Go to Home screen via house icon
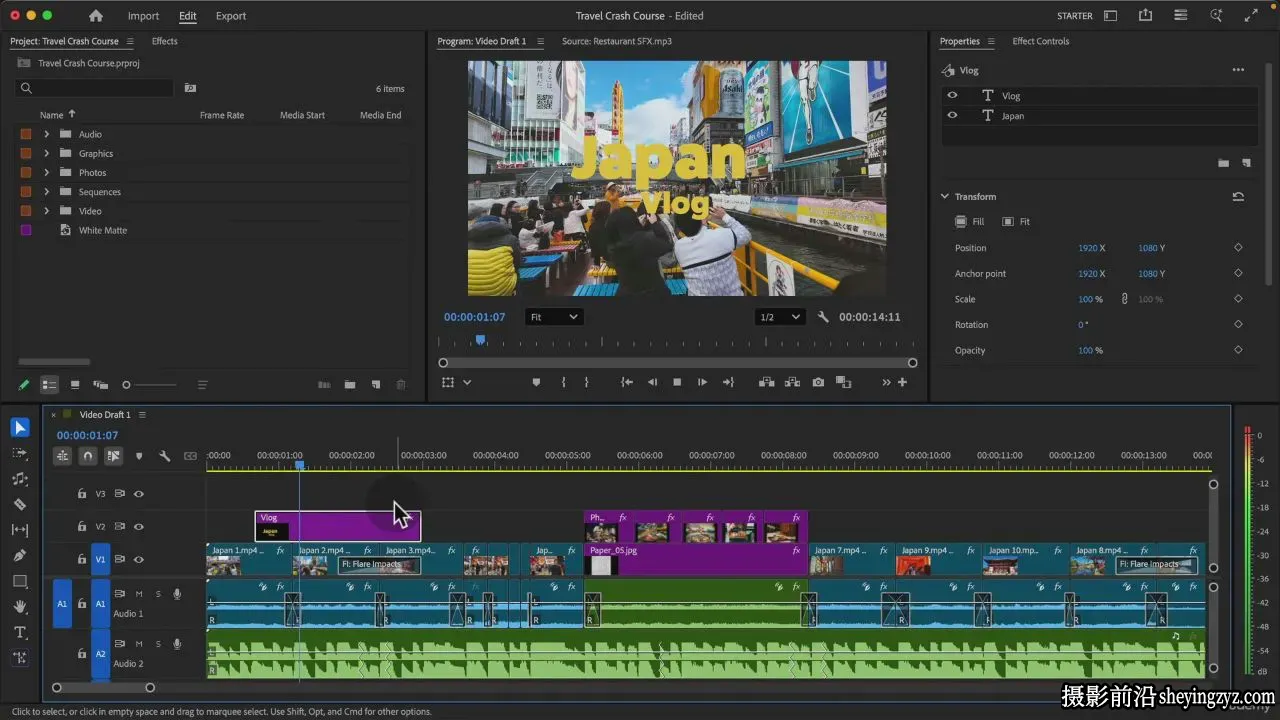Screen dimensions: 1280x720 tap(96, 16)
